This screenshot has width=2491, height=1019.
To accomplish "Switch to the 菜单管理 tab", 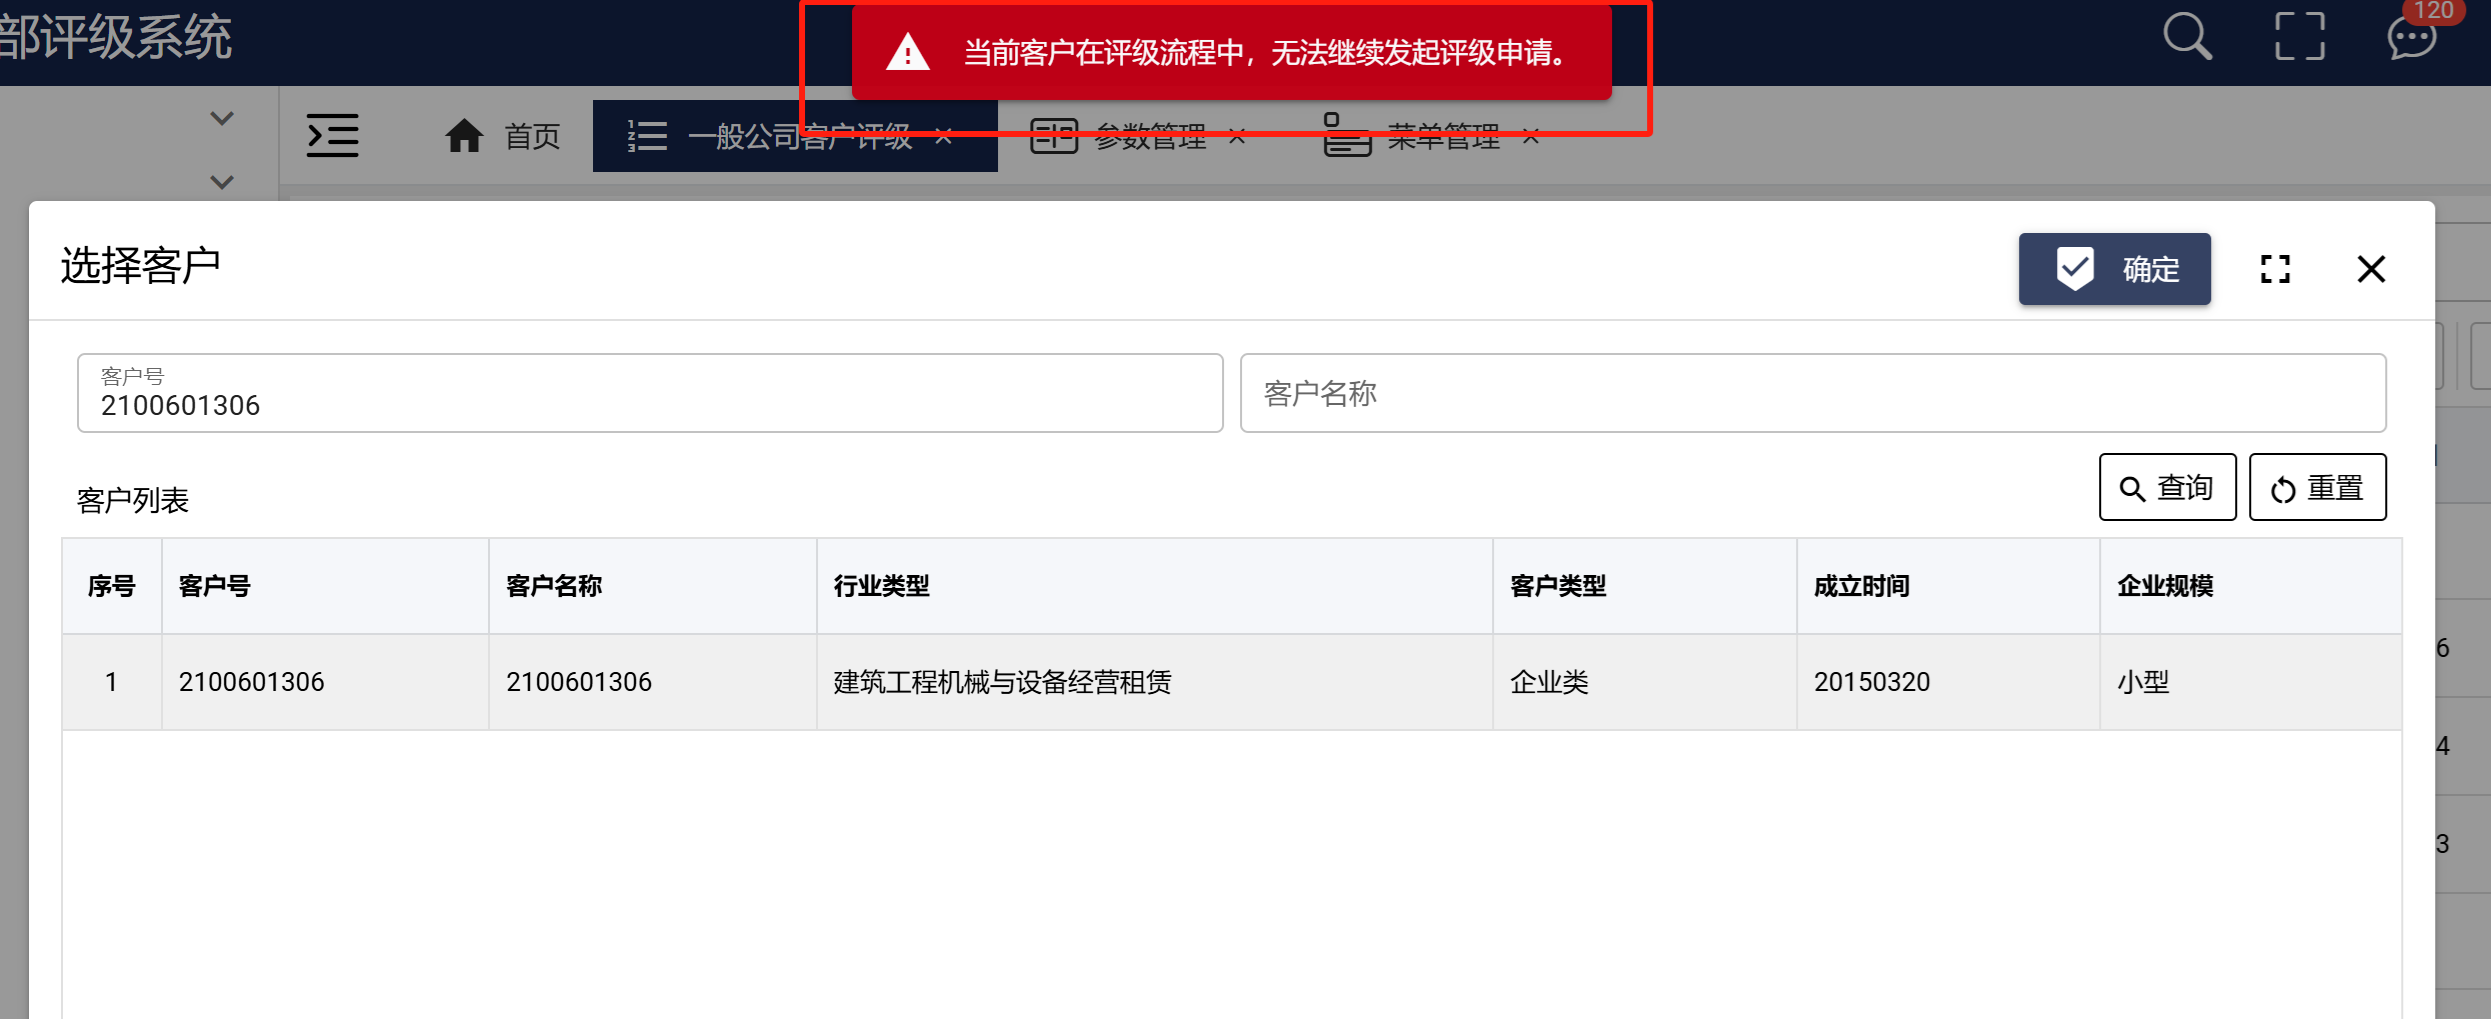I will click(x=1441, y=138).
